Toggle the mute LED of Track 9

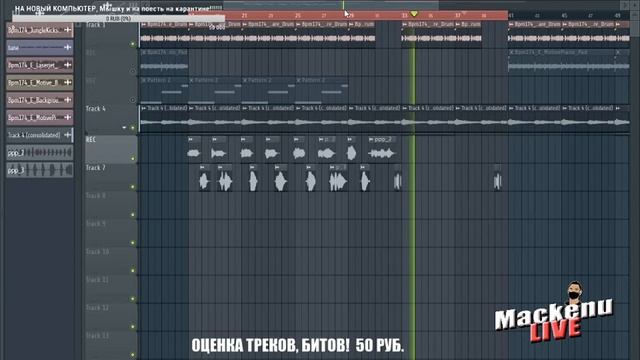133,243
